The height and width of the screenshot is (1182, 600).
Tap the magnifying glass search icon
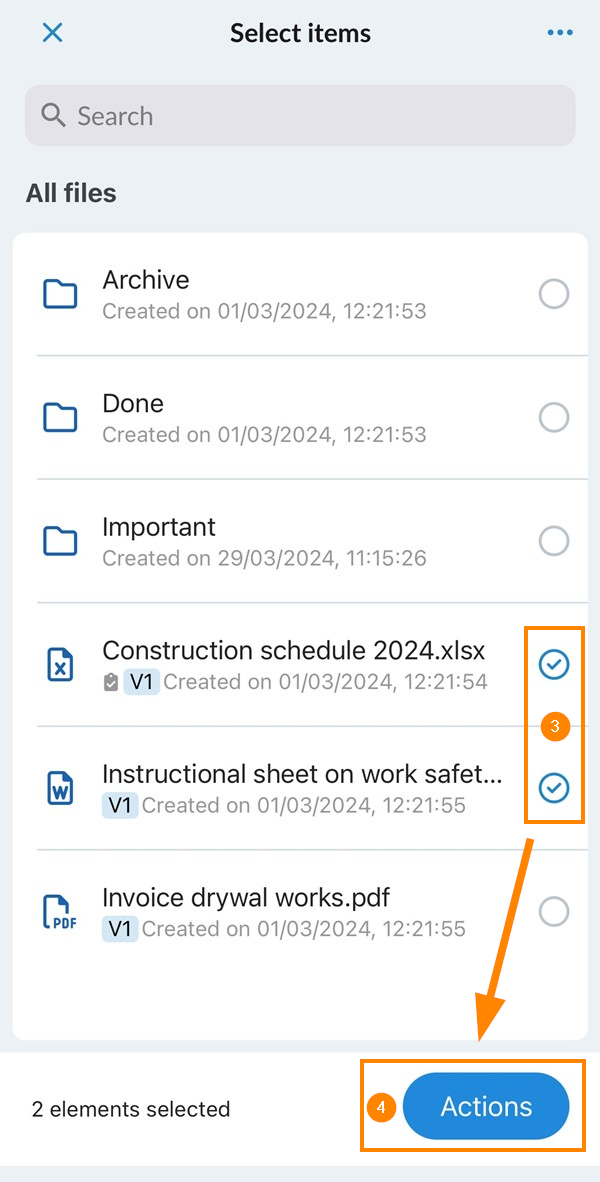[x=53, y=116]
